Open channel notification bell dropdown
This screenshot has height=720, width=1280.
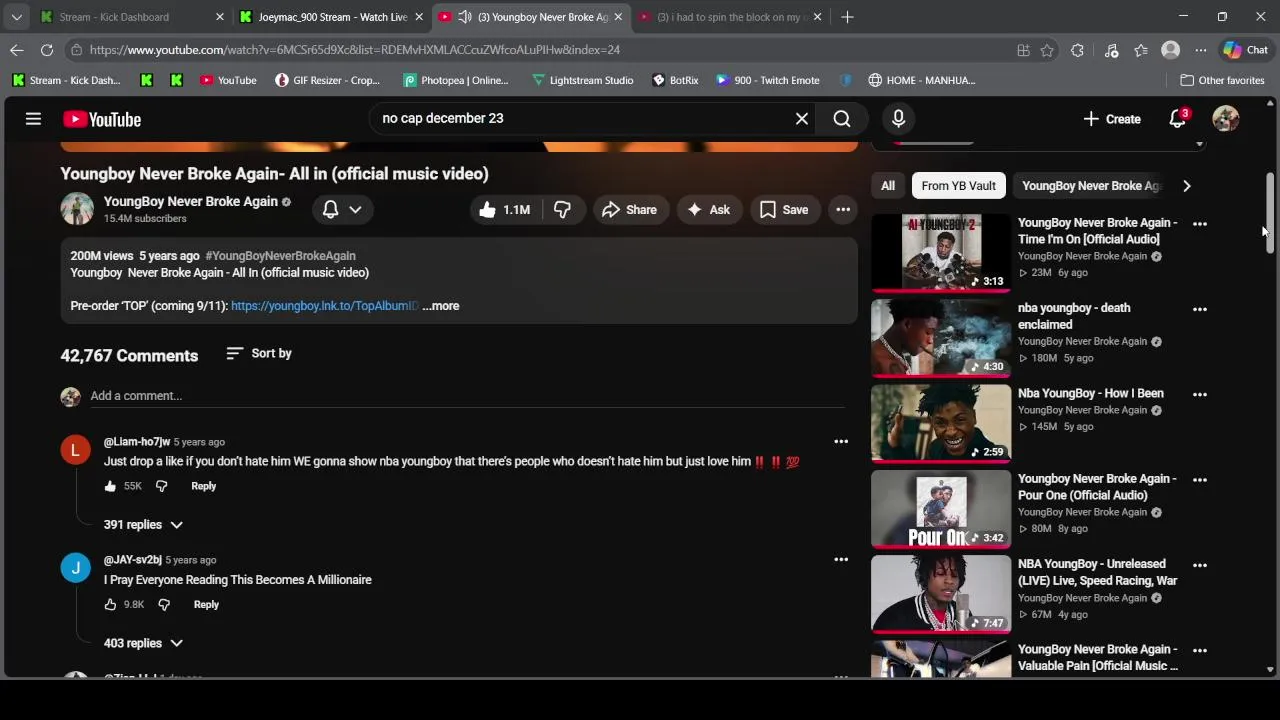341,210
